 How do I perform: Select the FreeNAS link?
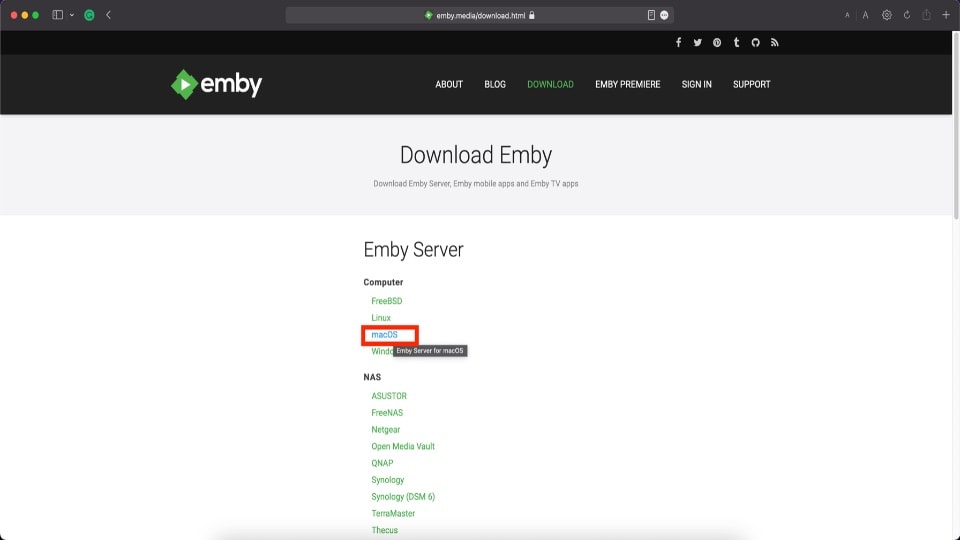tap(387, 413)
